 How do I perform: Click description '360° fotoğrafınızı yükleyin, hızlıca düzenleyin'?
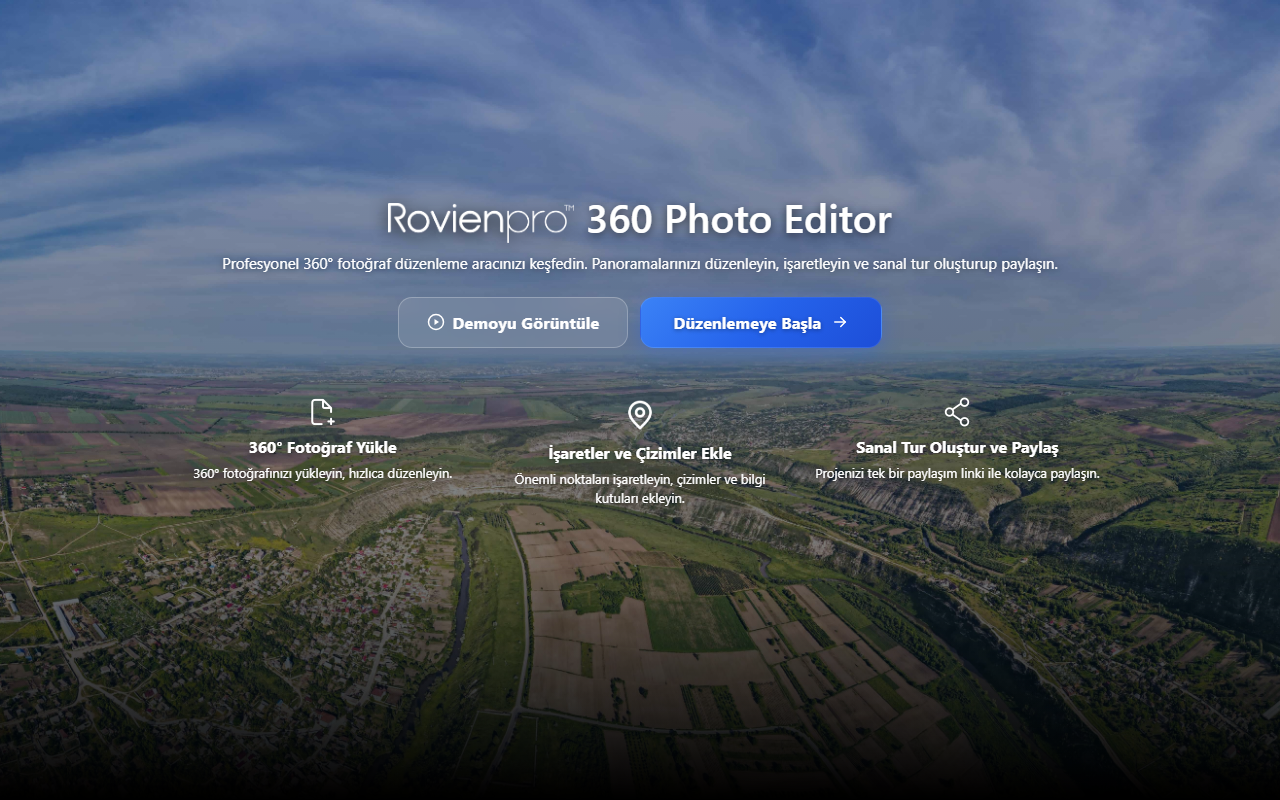pos(323,473)
